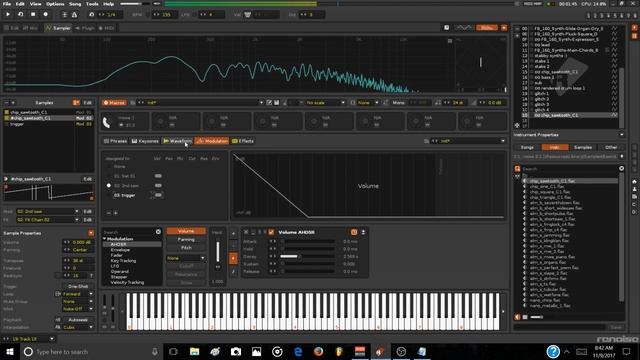Open the Interpolation Cubic dropdown
The height and width of the screenshot is (360, 640).
[78, 327]
